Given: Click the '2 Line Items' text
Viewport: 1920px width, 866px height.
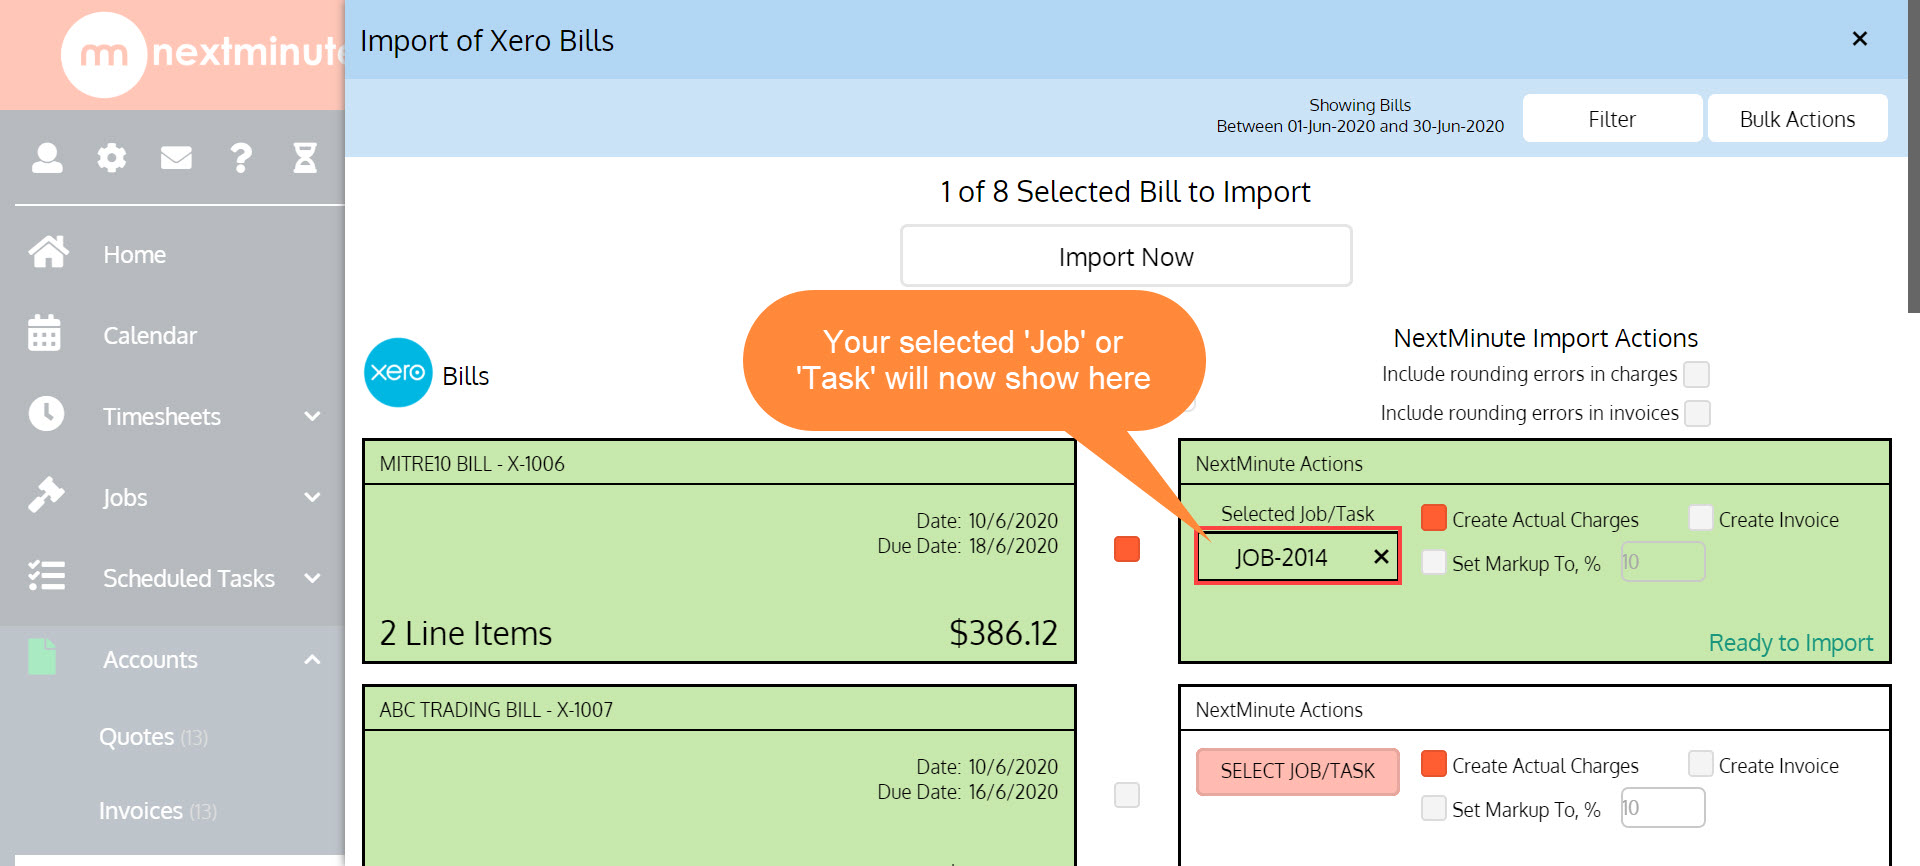Looking at the screenshot, I should [x=466, y=633].
